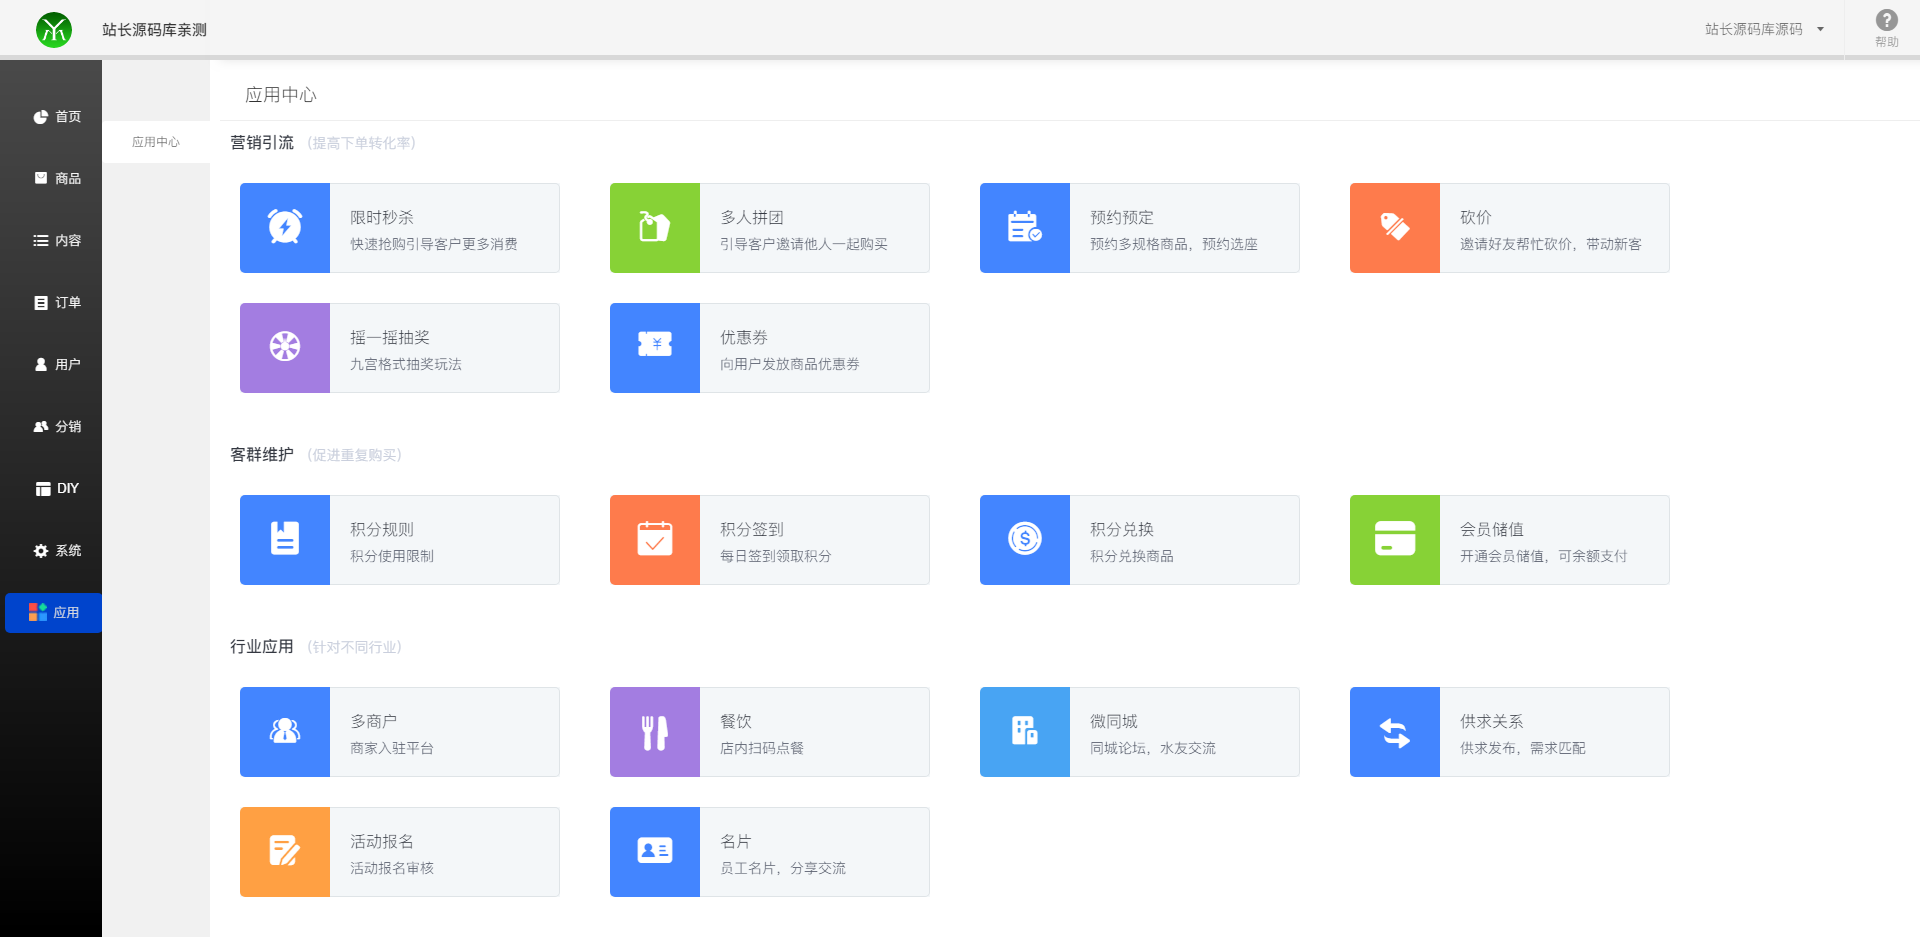Click the 多商户 users icon
This screenshot has width=1920, height=937.
tap(285, 732)
